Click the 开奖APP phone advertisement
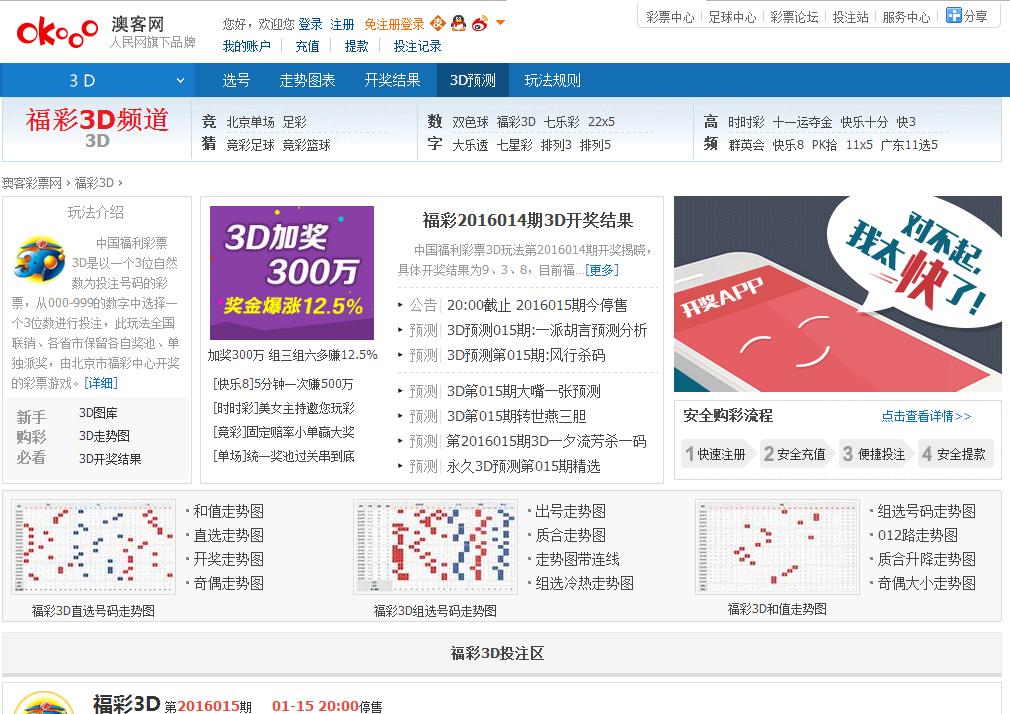The height and width of the screenshot is (714, 1010). [838, 294]
